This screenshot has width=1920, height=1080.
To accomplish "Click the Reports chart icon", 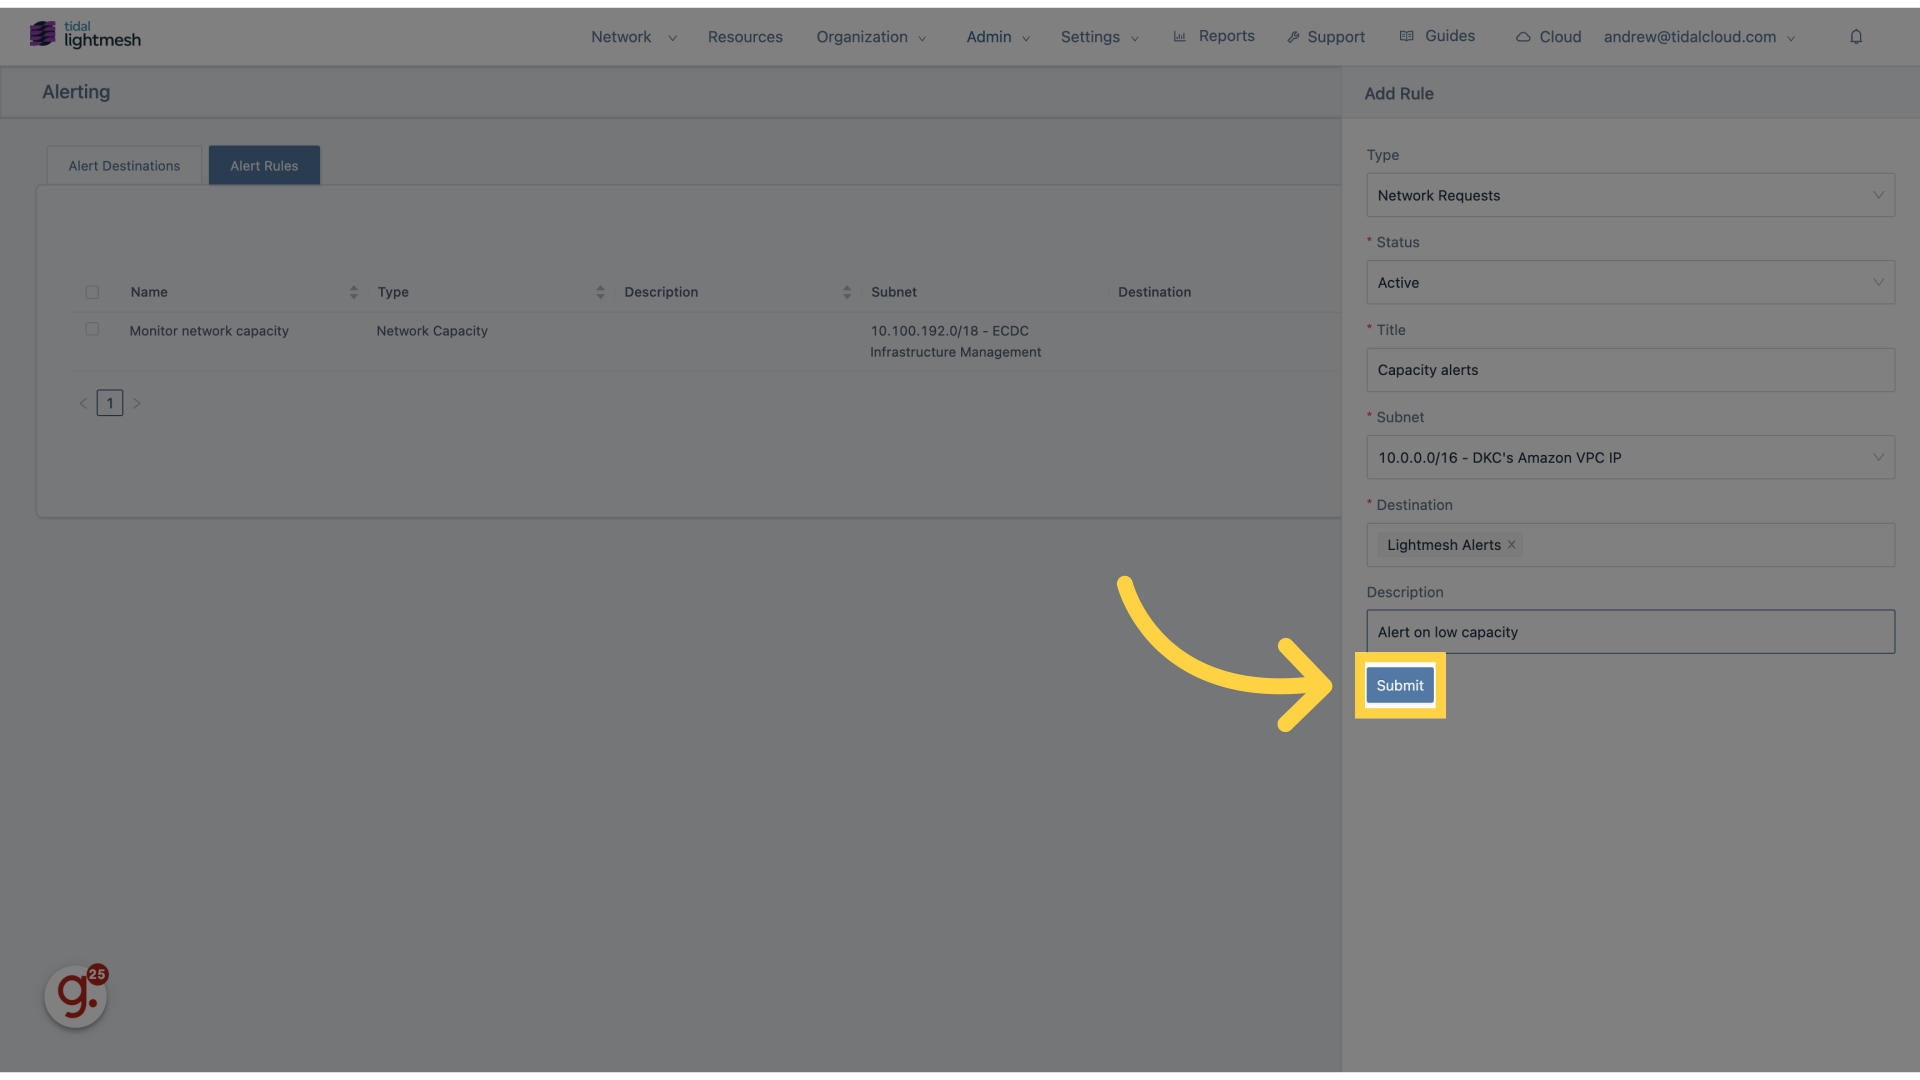I will pos(1180,36).
